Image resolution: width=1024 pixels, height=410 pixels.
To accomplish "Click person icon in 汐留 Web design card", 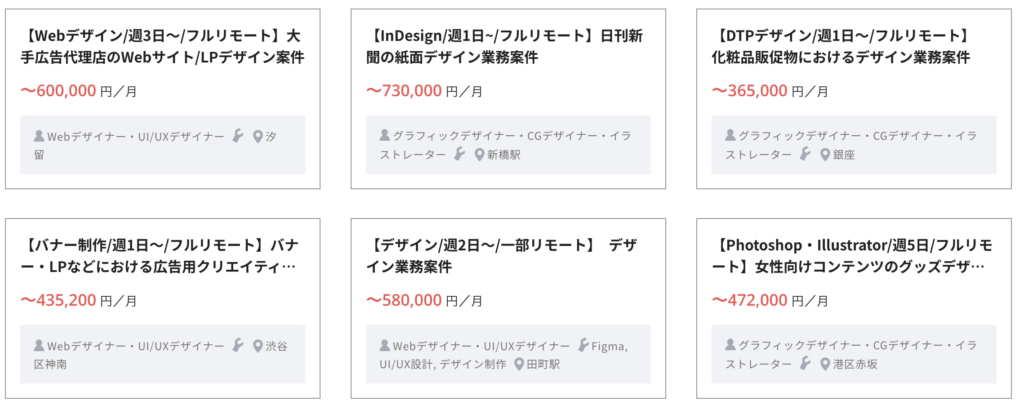I will pos(39,136).
